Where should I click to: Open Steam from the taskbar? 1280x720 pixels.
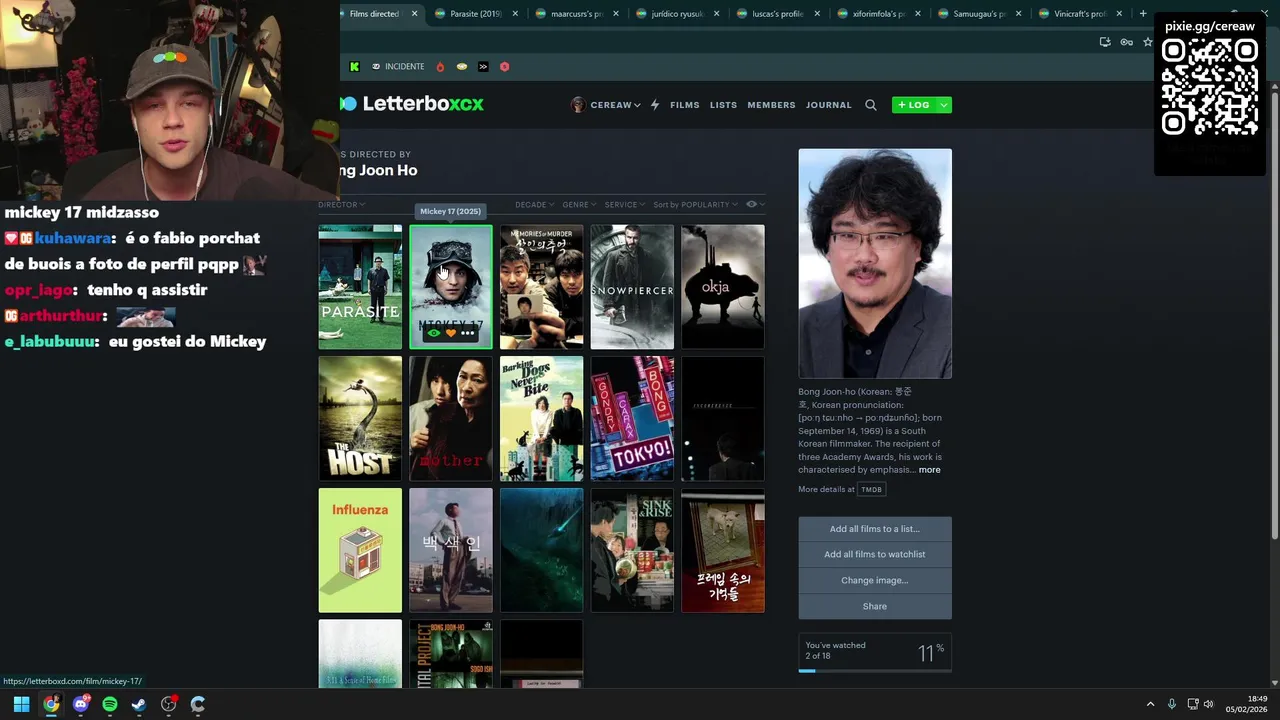139,704
